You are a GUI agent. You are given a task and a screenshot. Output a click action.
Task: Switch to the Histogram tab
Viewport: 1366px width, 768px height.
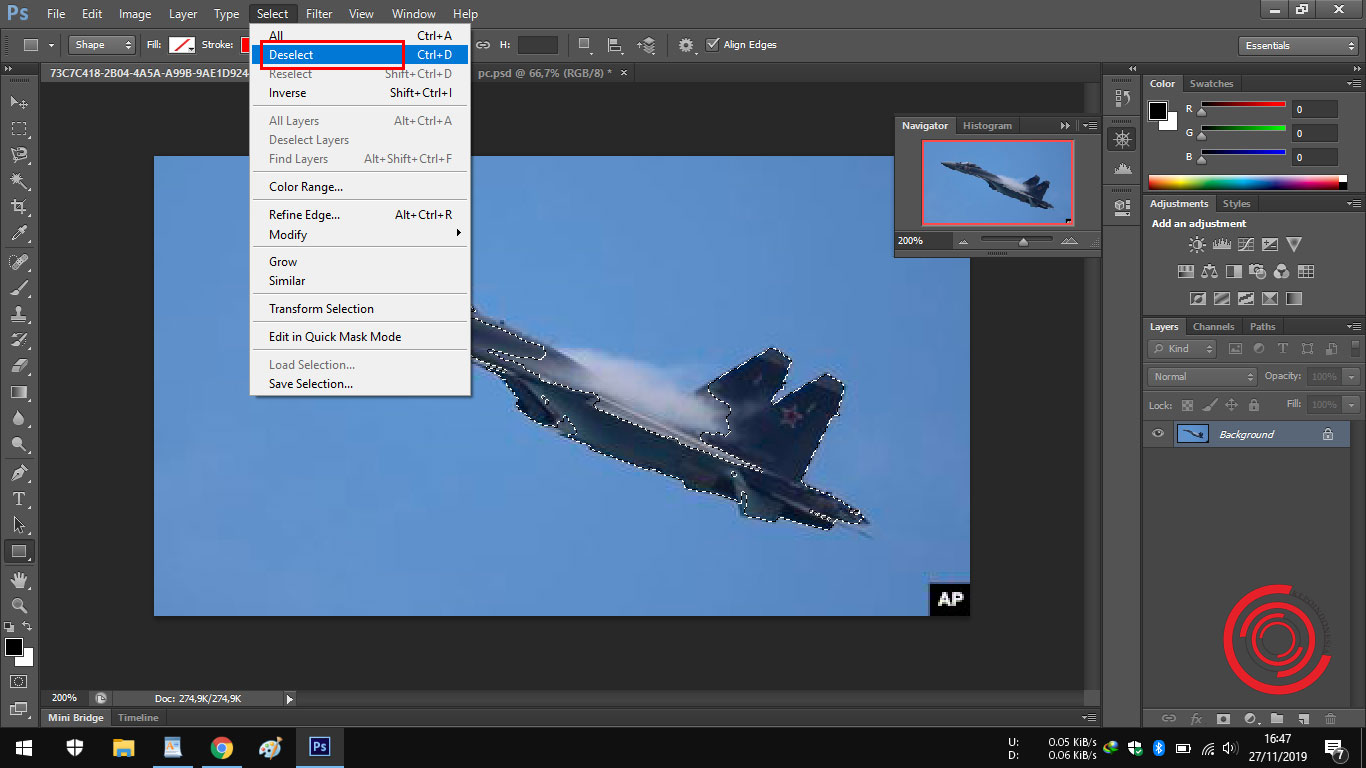coord(987,126)
